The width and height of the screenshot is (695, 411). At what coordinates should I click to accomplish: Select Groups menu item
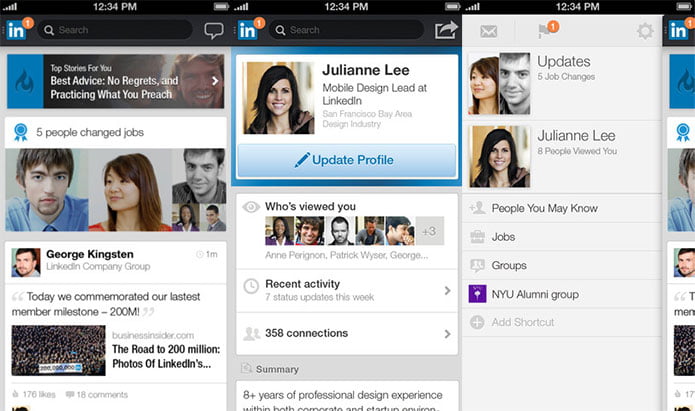[x=562, y=266]
